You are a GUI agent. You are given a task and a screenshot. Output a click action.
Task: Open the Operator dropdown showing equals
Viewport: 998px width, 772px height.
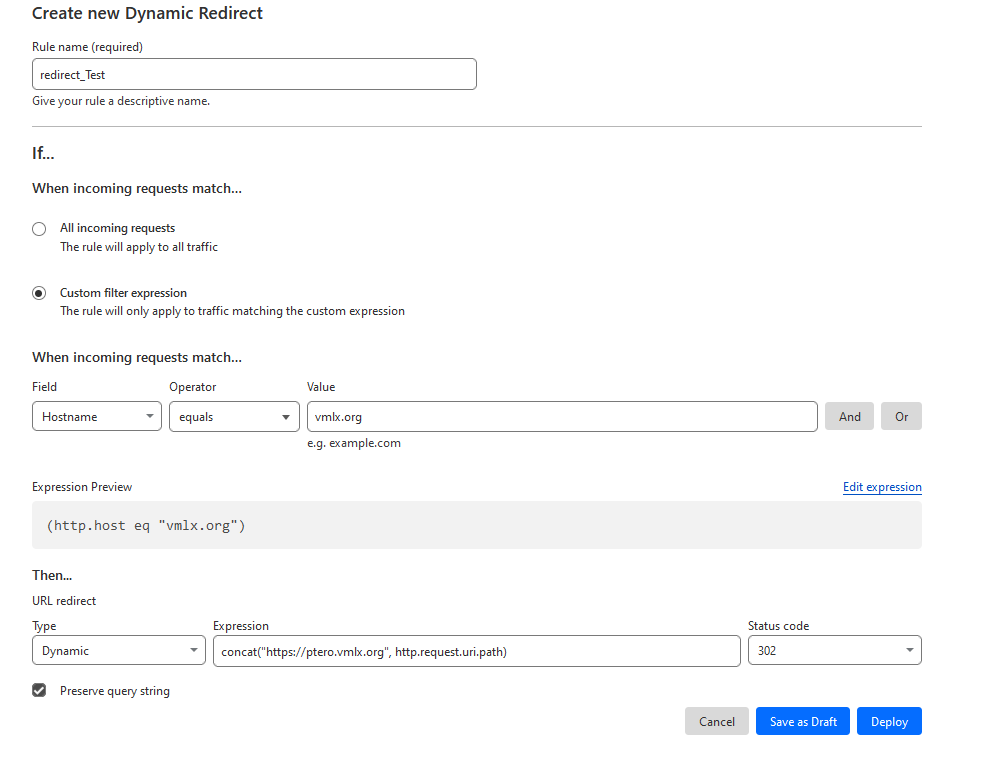tap(233, 417)
